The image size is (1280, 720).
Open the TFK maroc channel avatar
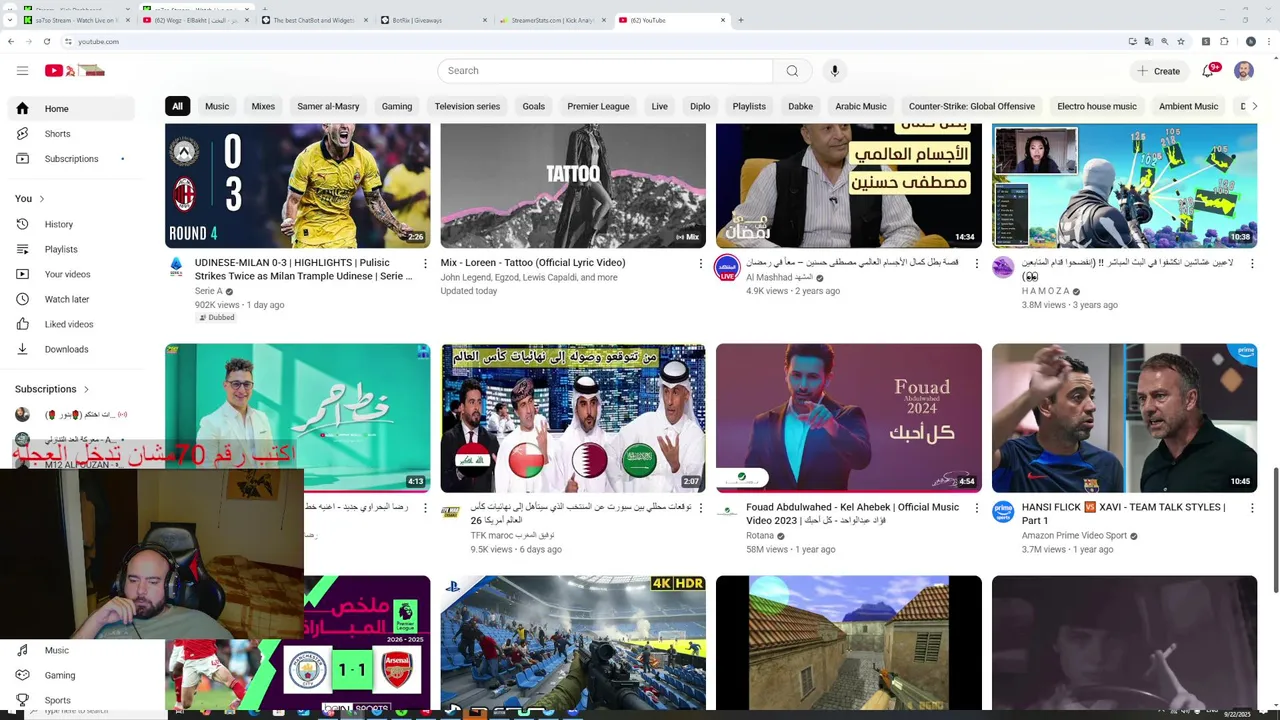point(452,511)
